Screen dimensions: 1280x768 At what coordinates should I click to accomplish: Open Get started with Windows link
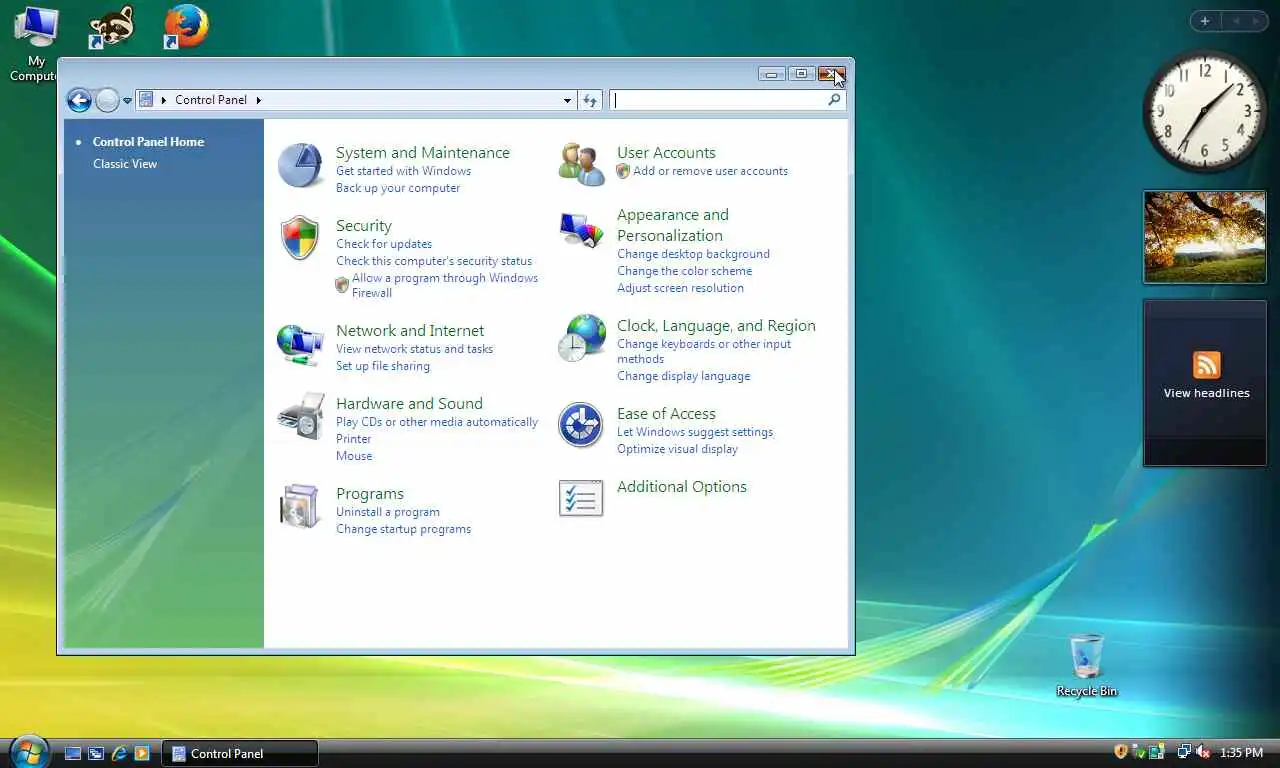(x=403, y=171)
